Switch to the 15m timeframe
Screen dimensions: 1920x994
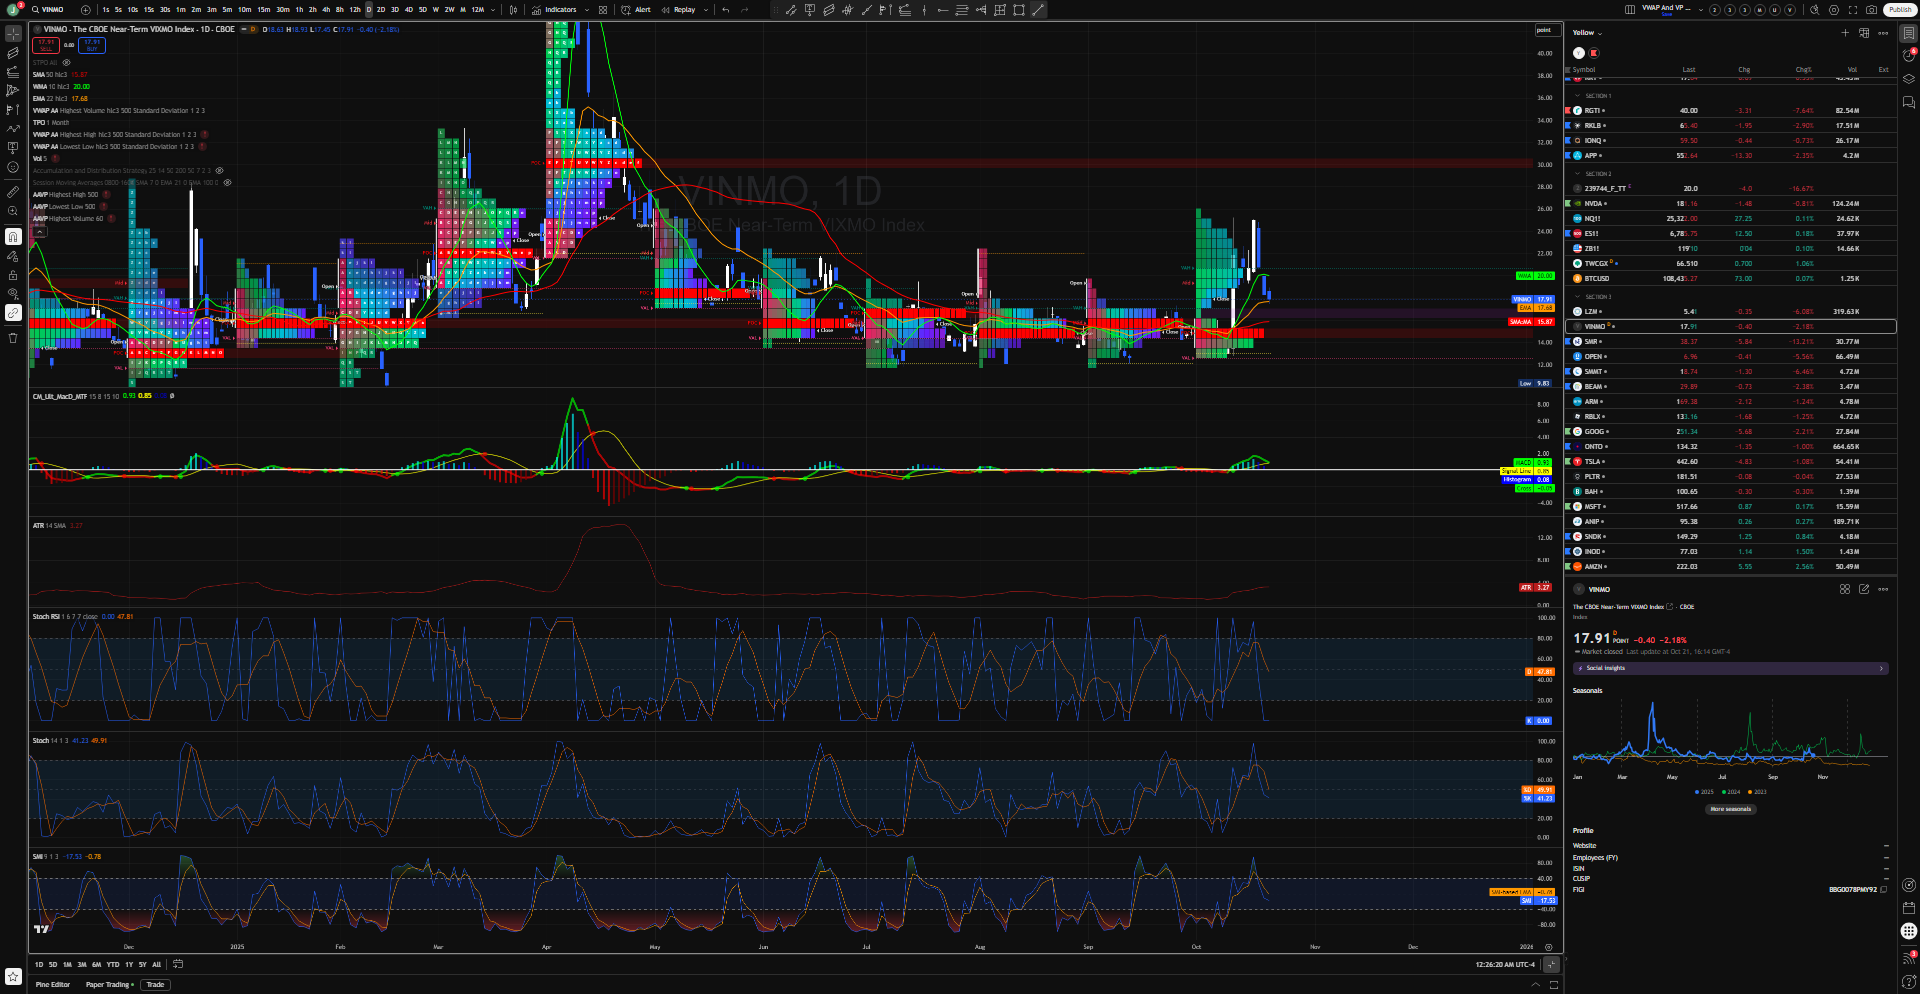click(x=264, y=10)
